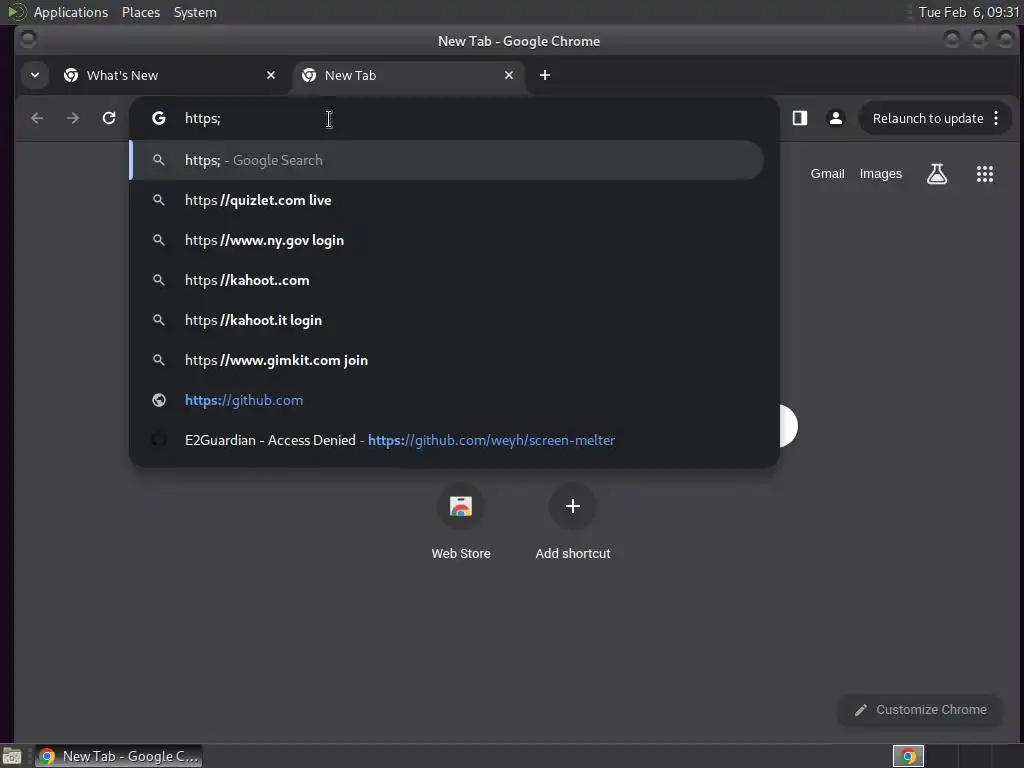Open the Places menu
This screenshot has height=768, width=1024.
coord(141,12)
